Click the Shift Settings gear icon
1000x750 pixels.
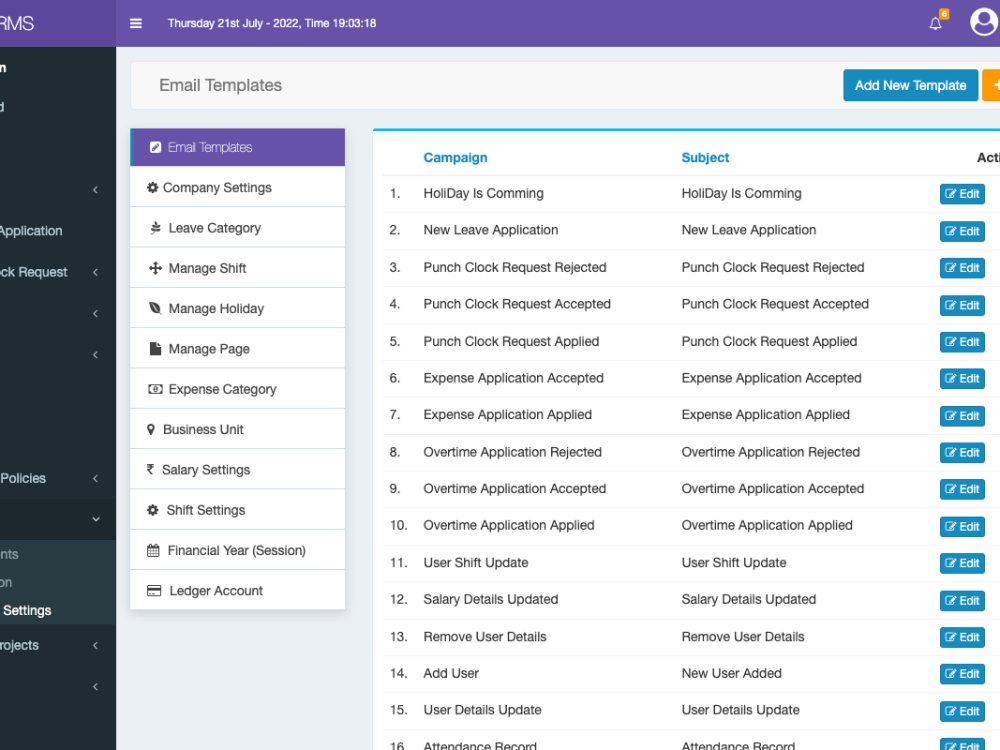point(152,510)
